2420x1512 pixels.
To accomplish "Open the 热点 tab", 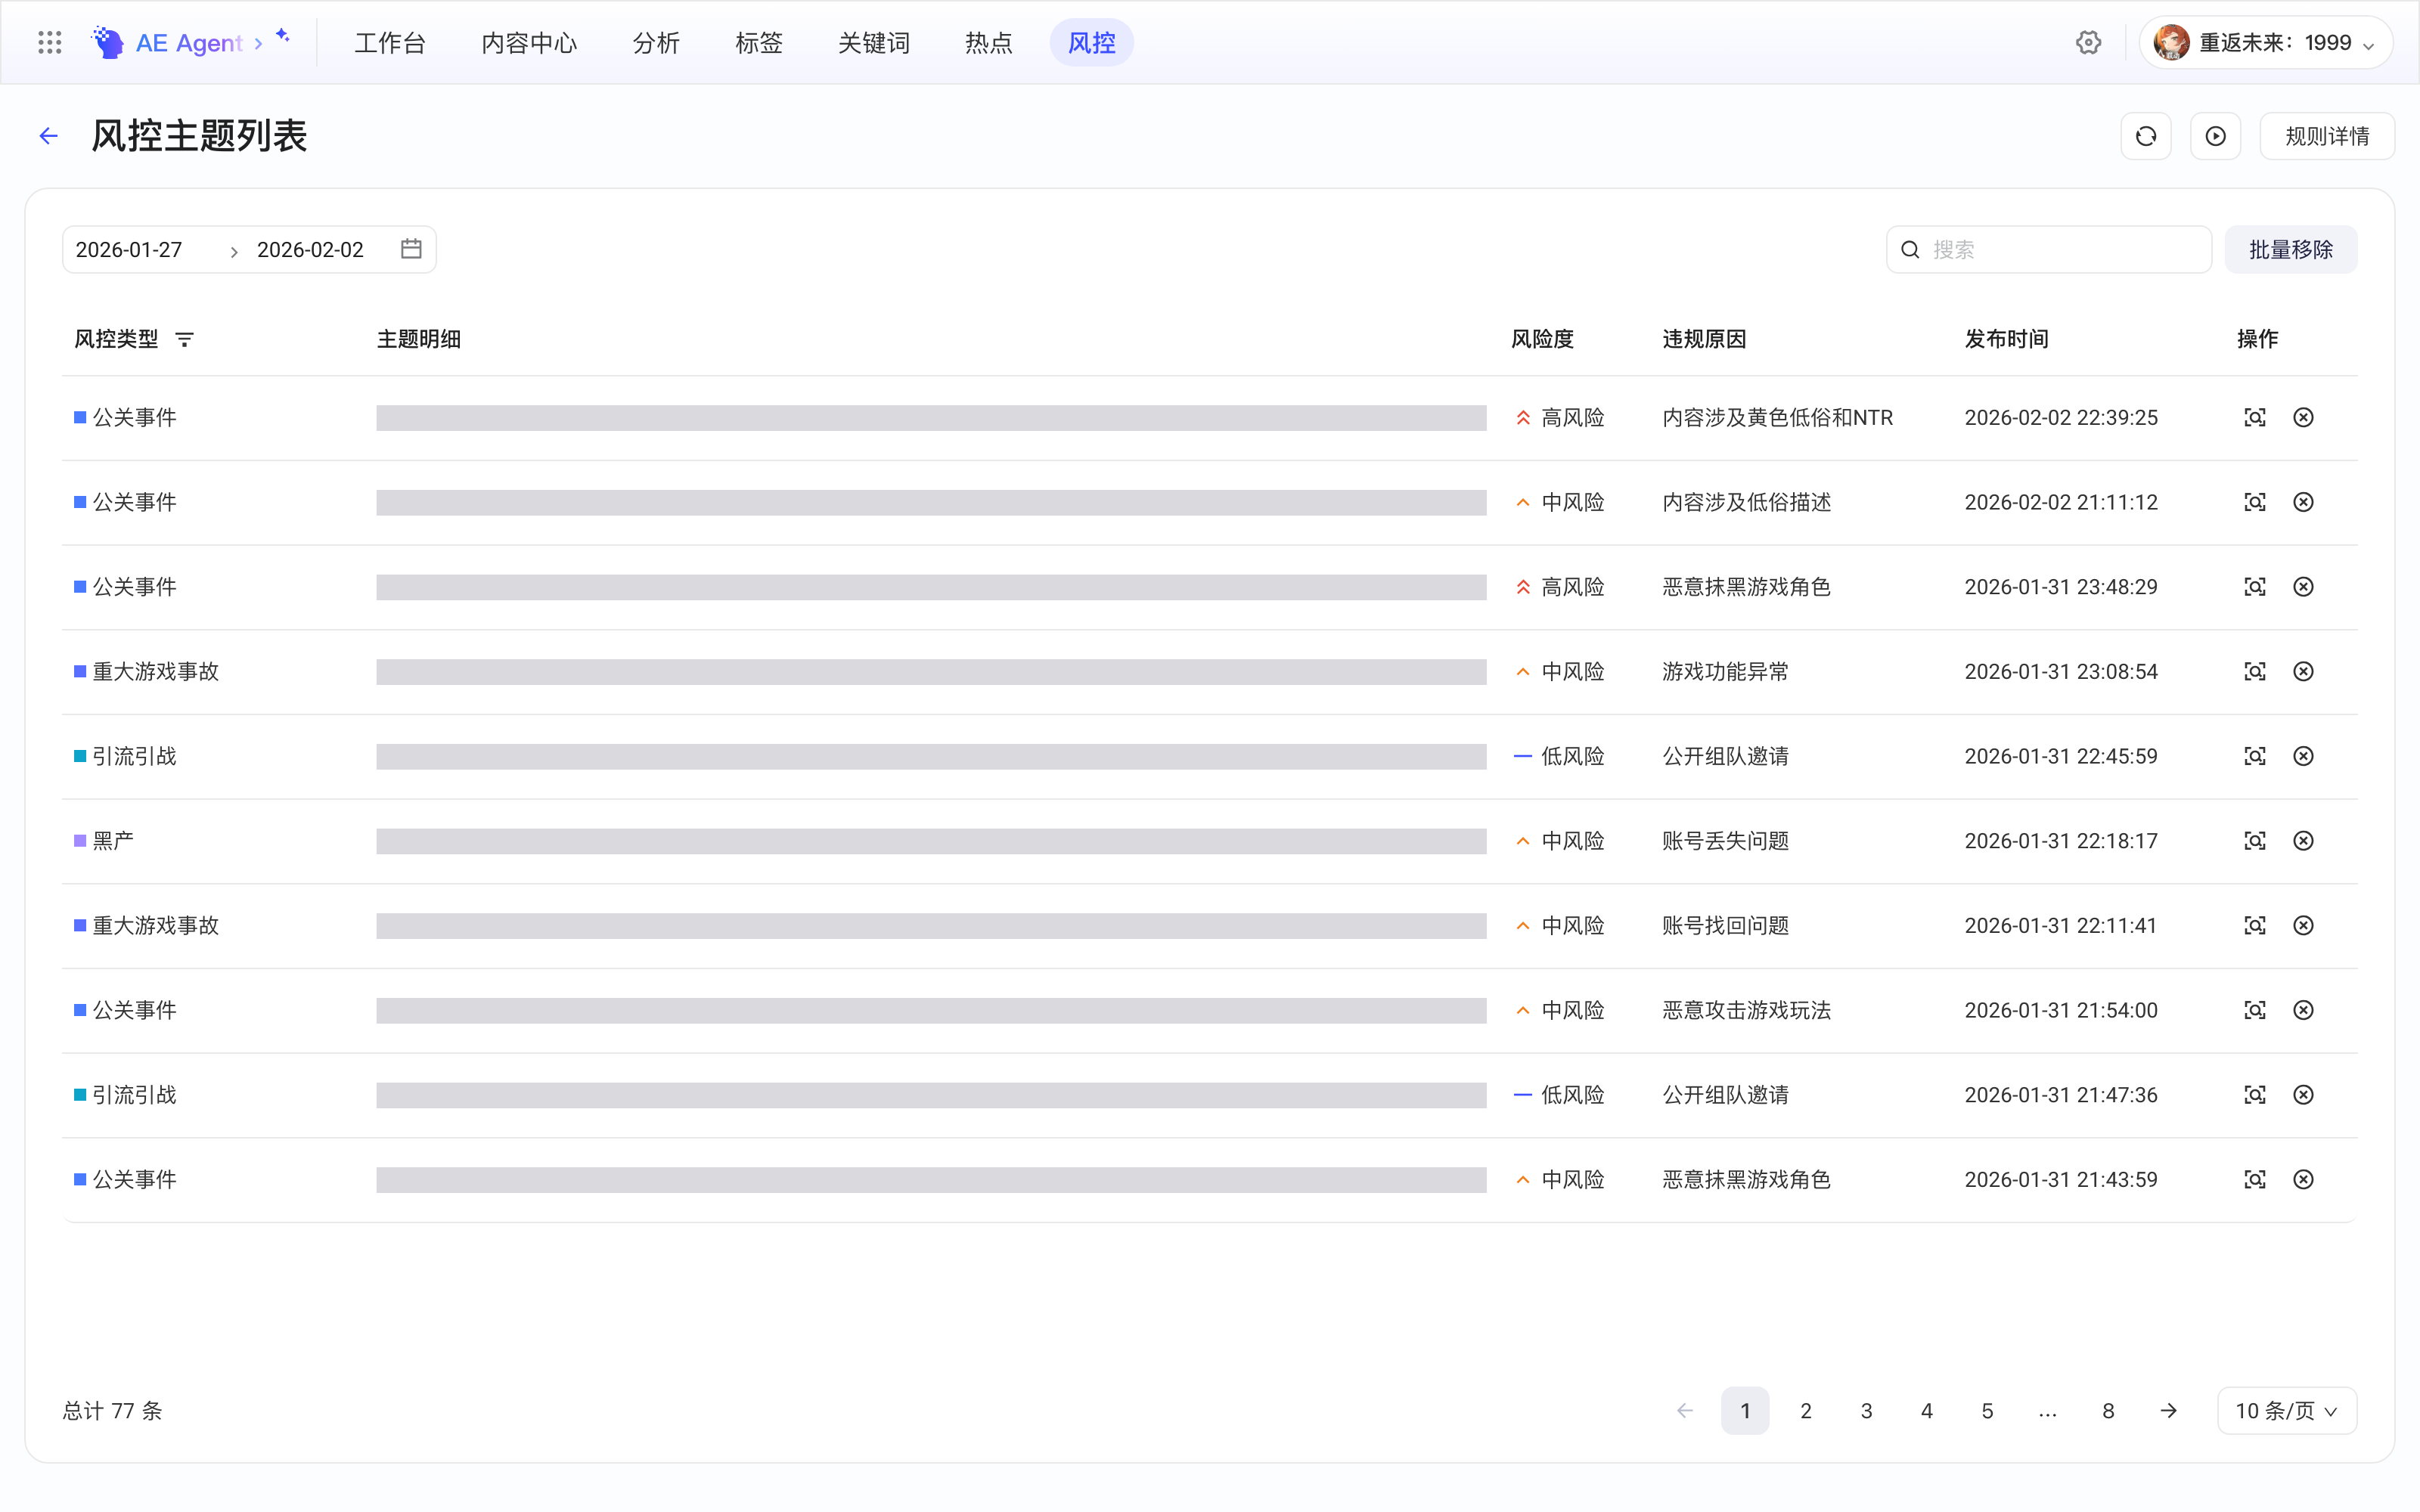I will coord(988,43).
